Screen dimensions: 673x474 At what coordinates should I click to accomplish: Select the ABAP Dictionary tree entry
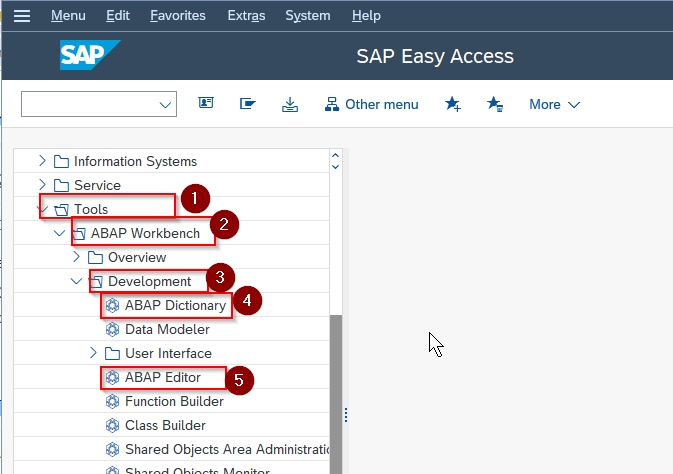(175, 306)
